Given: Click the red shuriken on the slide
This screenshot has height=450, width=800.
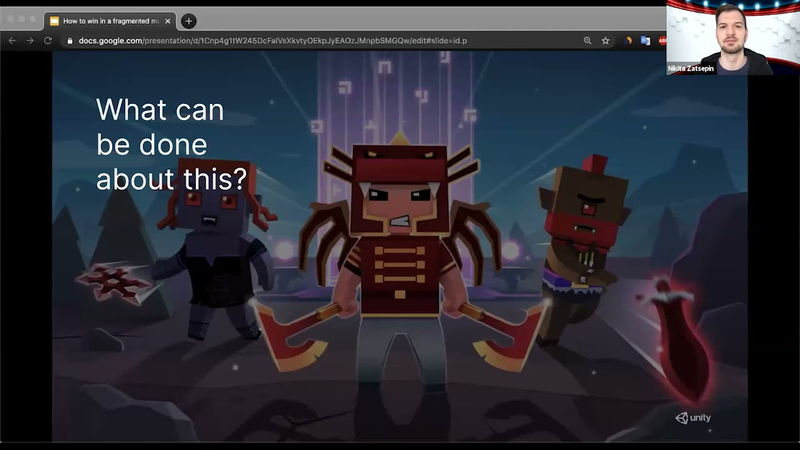Looking at the screenshot, I should pyautogui.click(x=114, y=283).
